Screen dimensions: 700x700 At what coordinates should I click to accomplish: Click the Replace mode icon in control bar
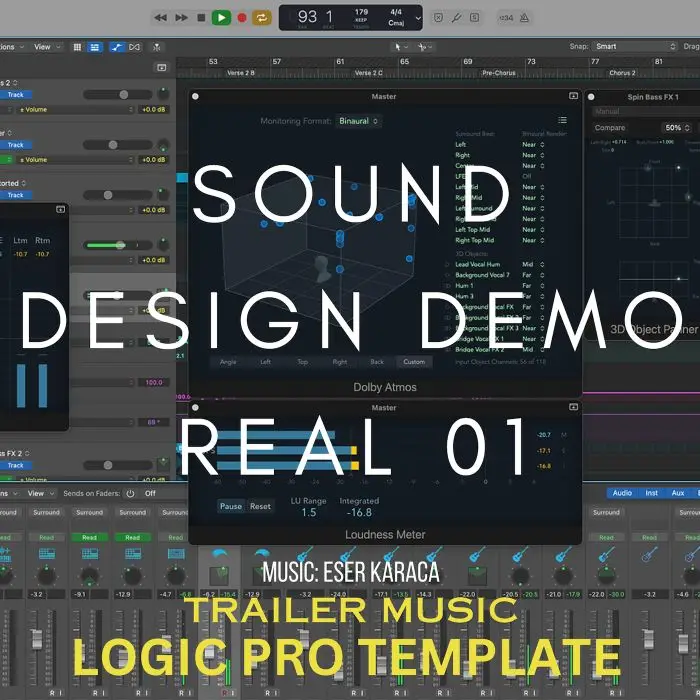coord(438,18)
